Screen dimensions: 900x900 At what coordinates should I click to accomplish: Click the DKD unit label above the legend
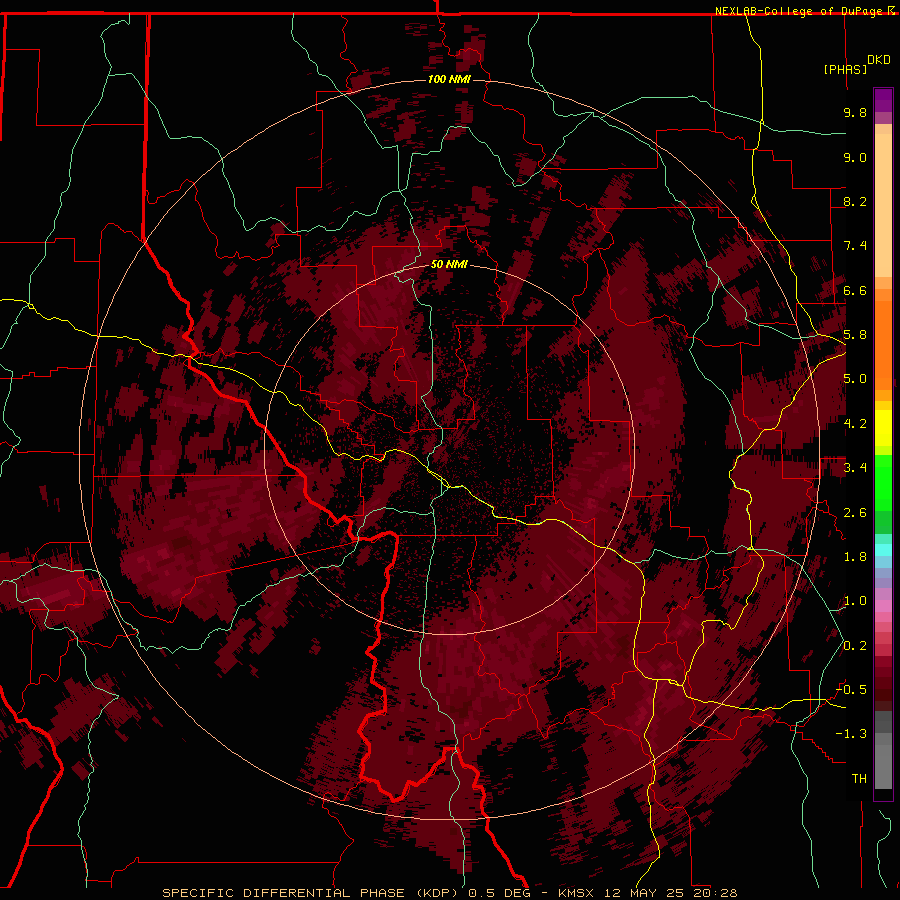click(x=879, y=60)
